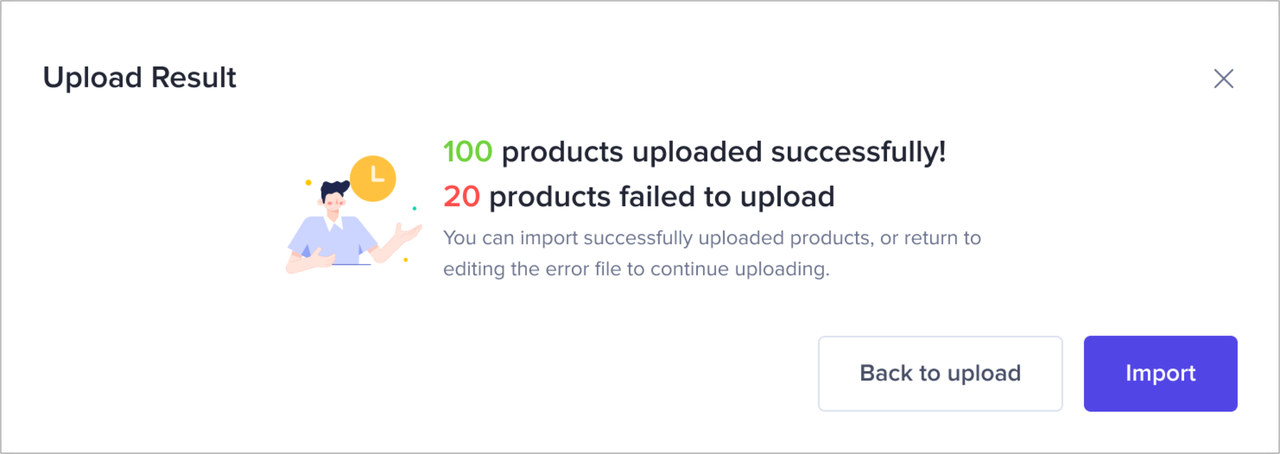Click the teal dot beside the illustration
The width and height of the screenshot is (1280, 454).
point(414,209)
